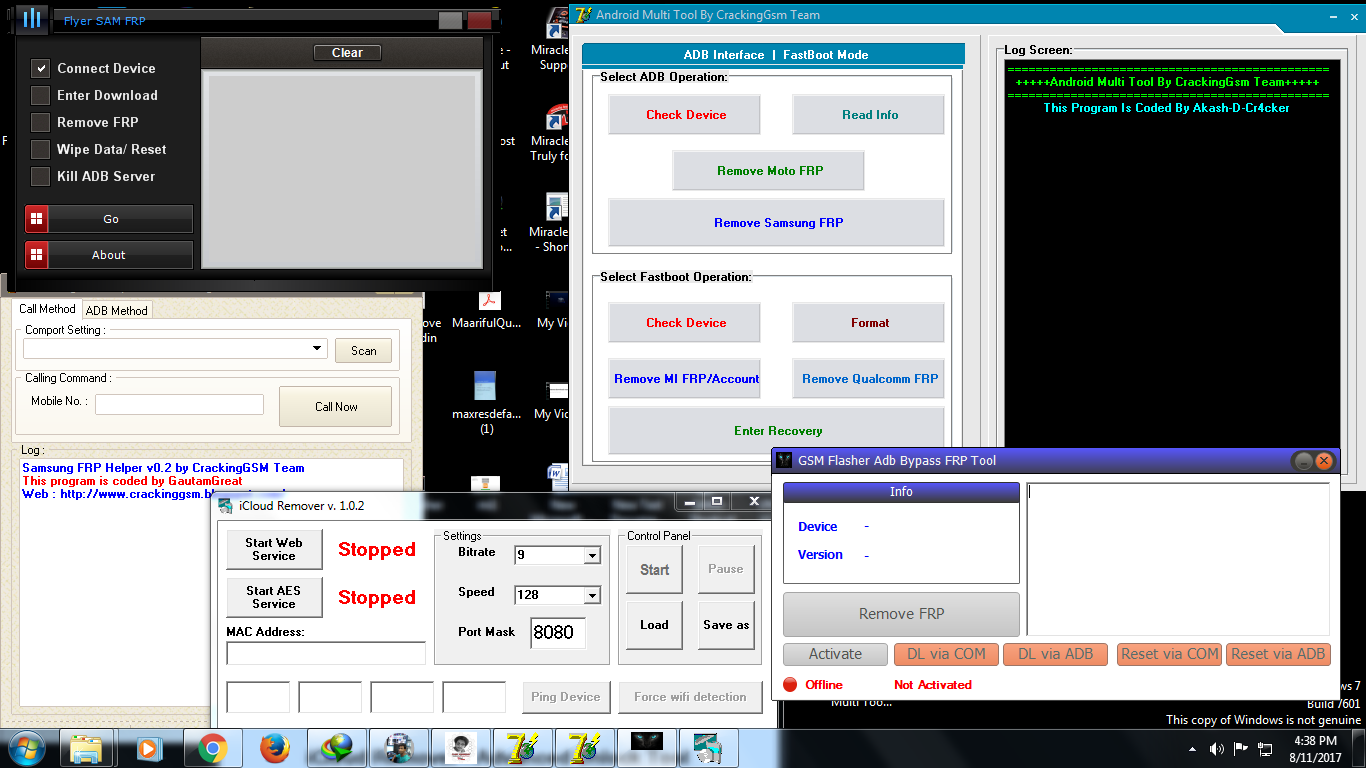
Task: Enable Kill ADB Server checkbox
Action: click(40, 176)
